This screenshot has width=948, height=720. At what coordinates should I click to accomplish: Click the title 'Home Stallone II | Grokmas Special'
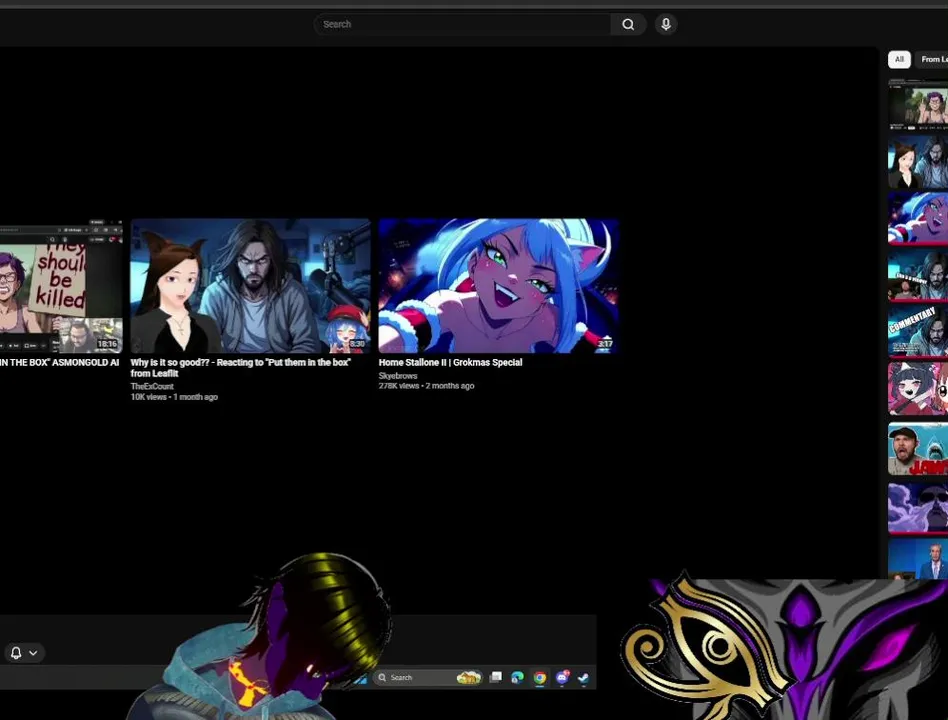(x=450, y=362)
